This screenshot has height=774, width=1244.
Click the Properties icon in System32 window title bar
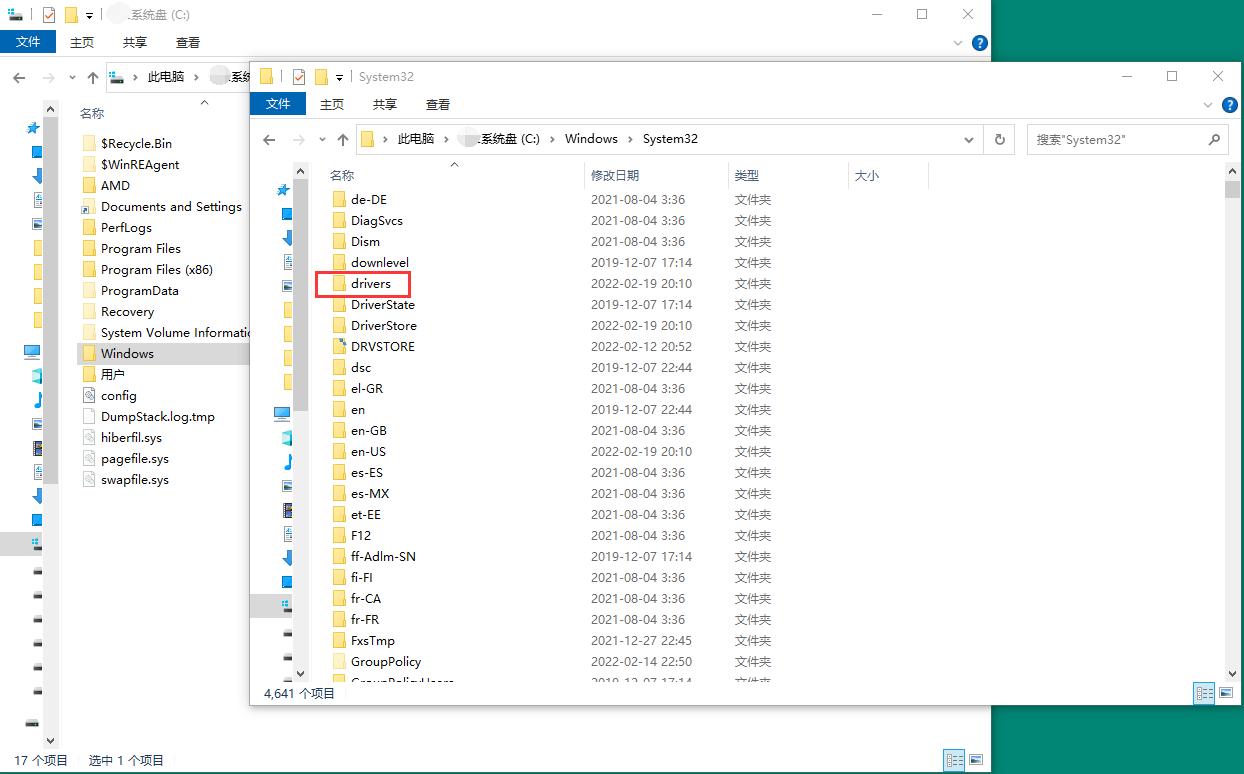pos(298,76)
